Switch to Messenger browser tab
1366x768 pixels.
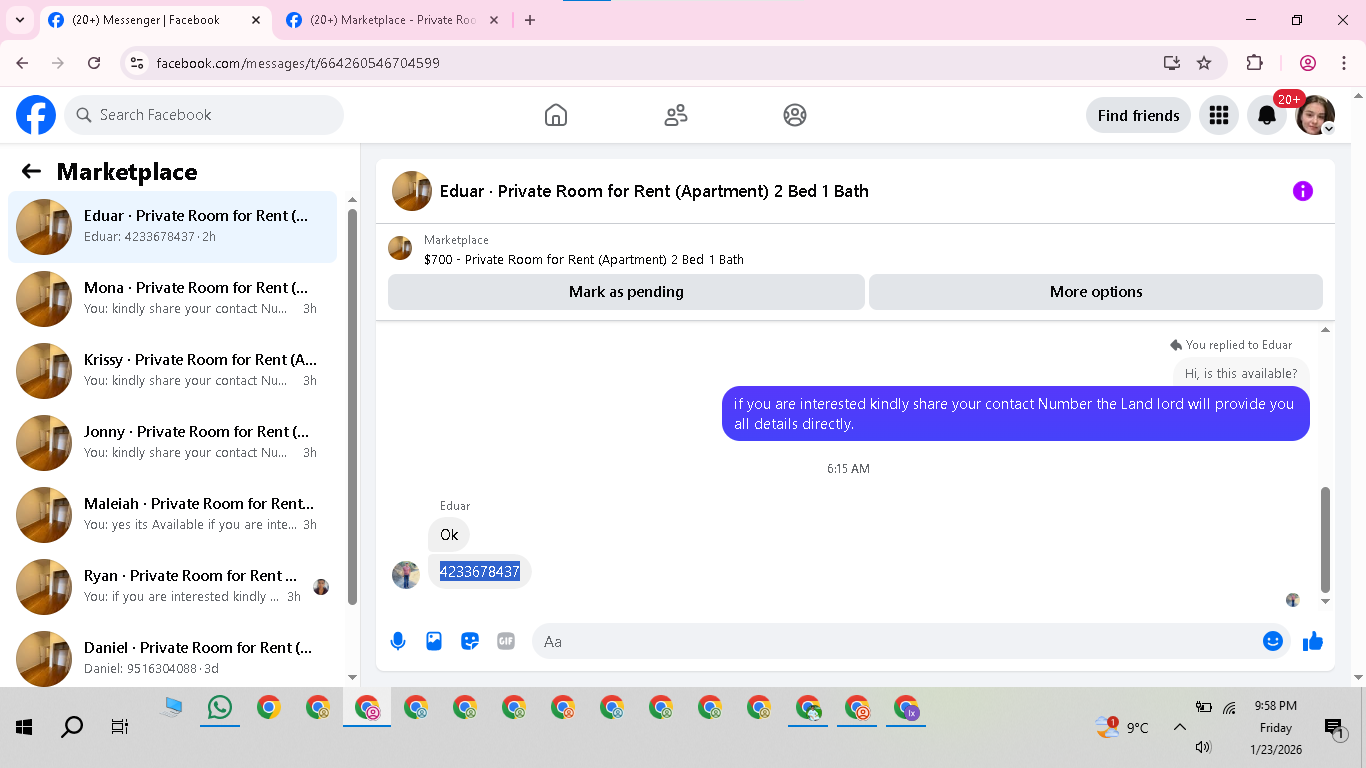pos(155,20)
